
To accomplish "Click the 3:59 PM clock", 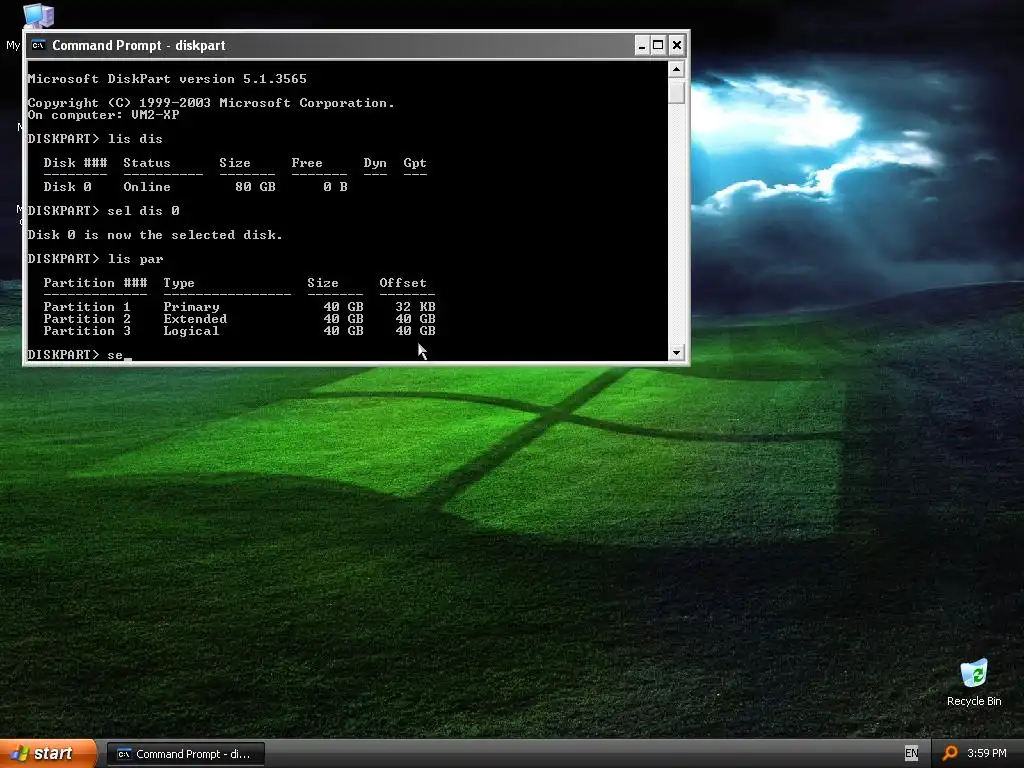I will [x=986, y=753].
